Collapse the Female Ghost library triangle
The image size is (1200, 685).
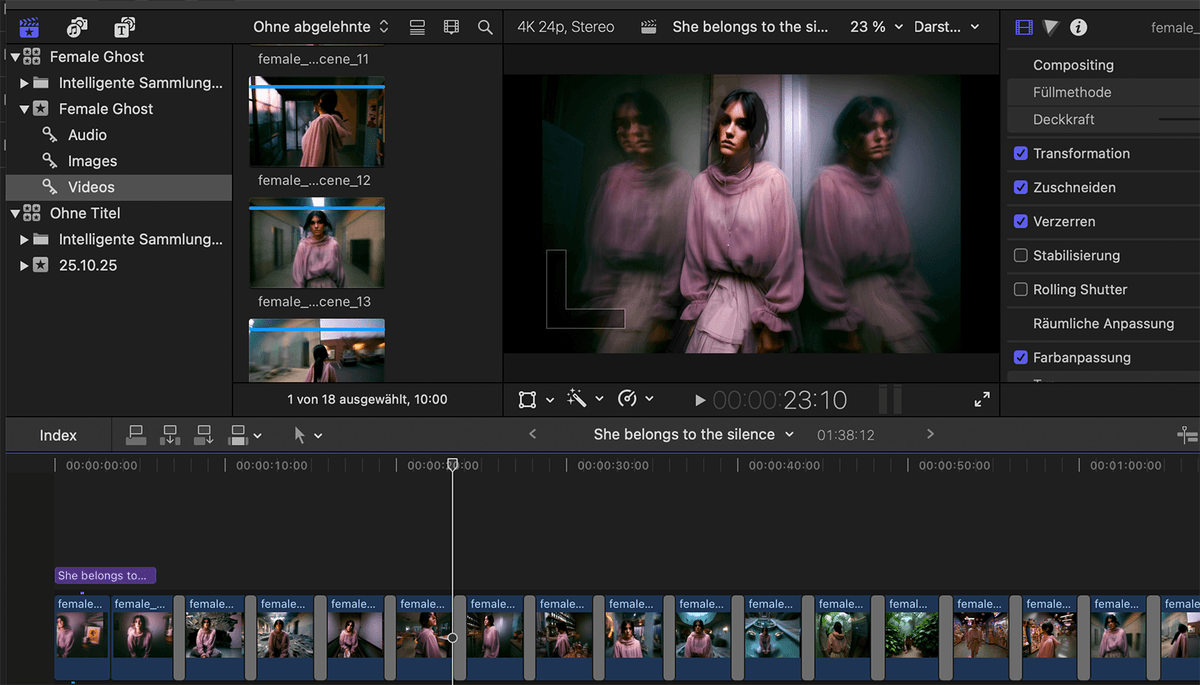[14, 57]
